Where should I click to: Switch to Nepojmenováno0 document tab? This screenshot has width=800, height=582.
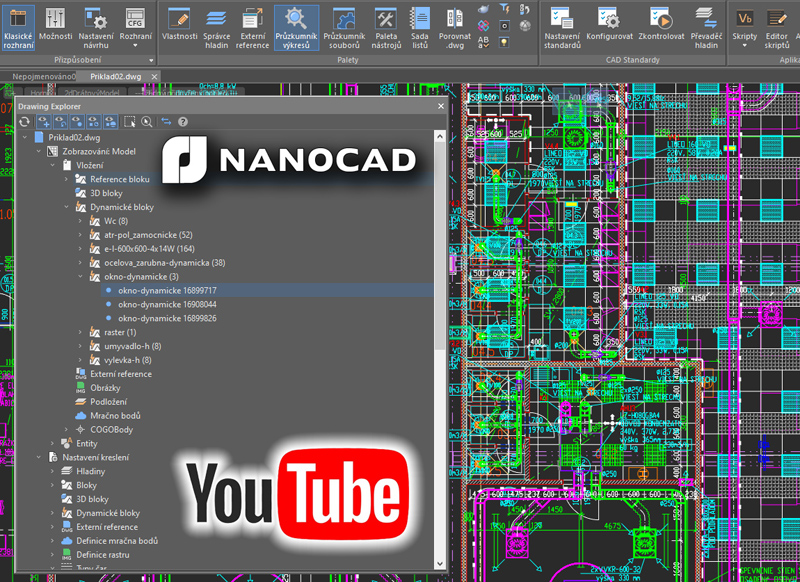pyautogui.click(x=43, y=77)
